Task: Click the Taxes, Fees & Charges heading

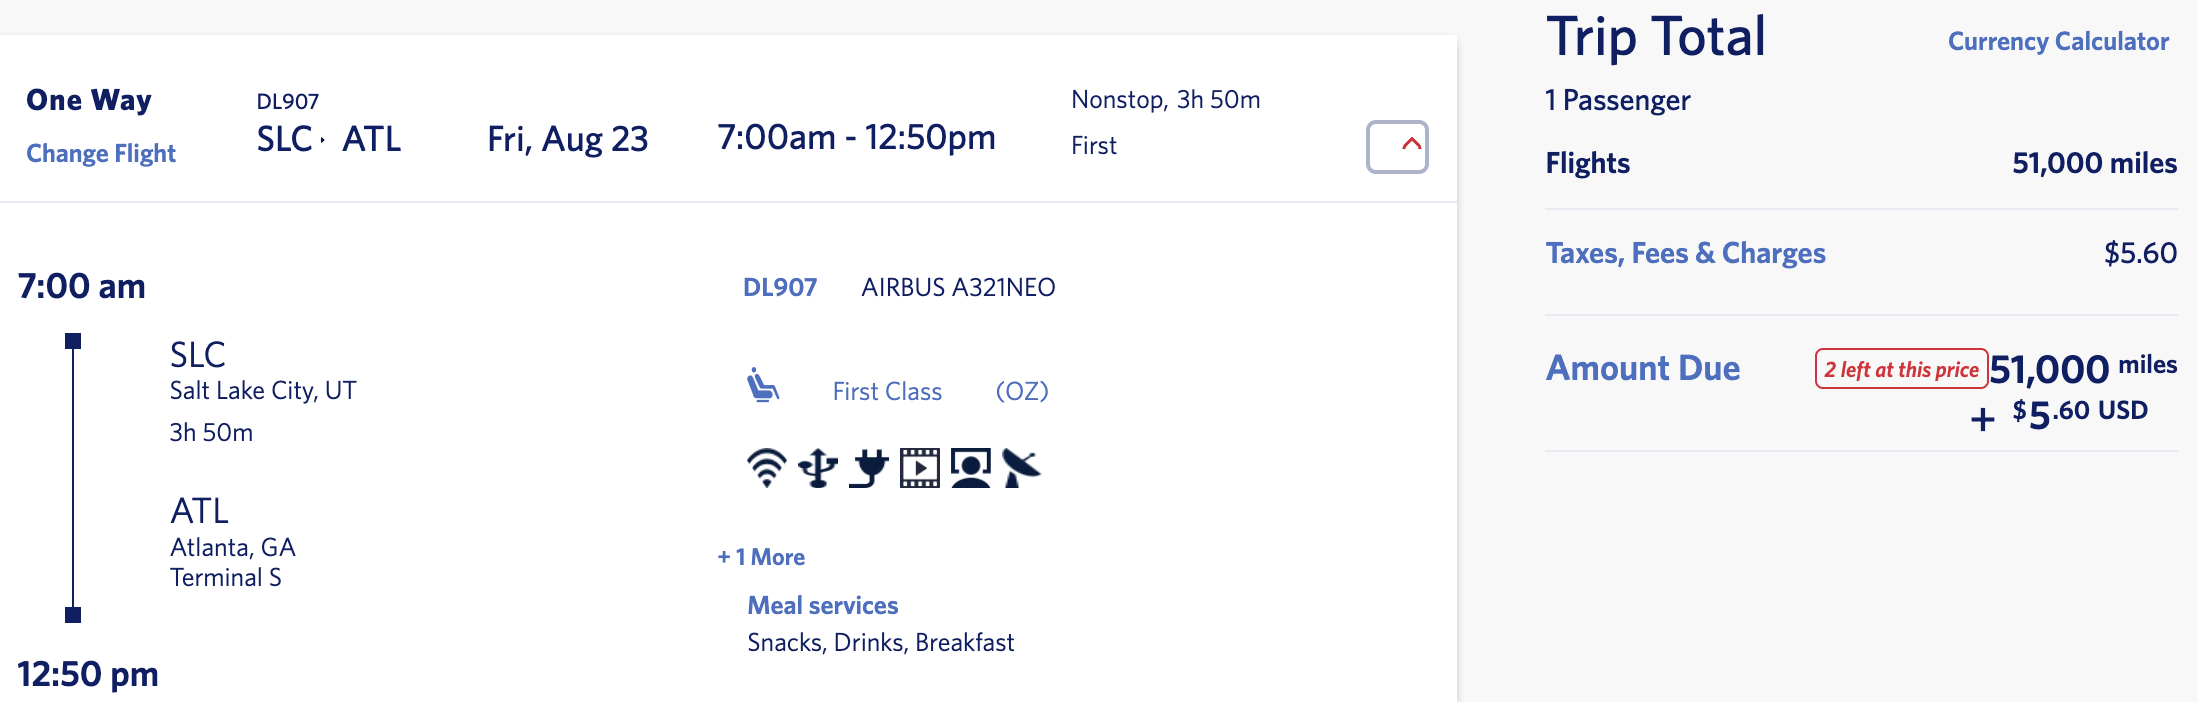Action: click(x=1685, y=253)
